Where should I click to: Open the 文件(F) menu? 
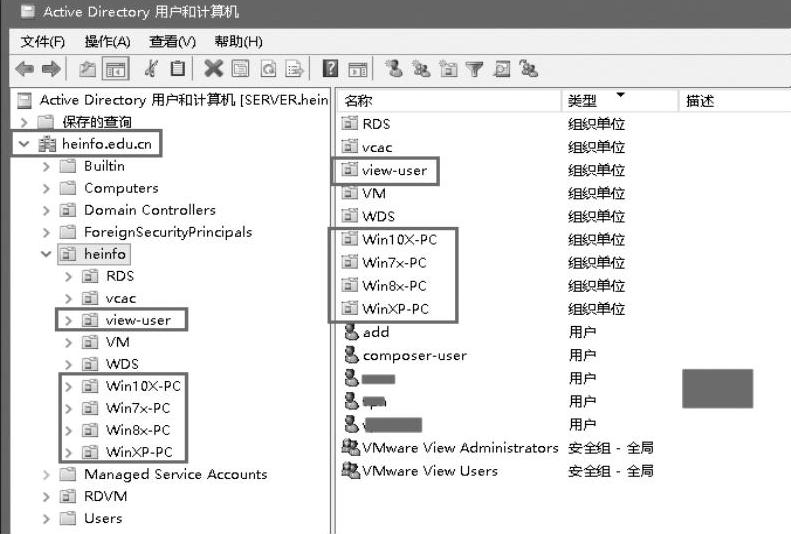coord(42,41)
